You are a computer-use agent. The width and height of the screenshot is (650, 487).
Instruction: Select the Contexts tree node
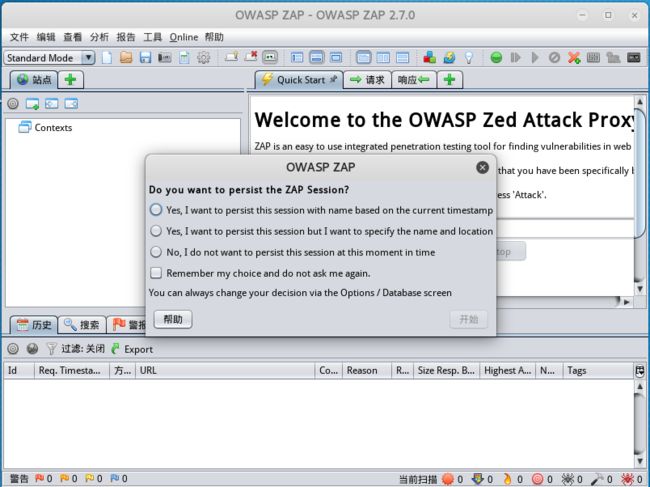[x=46, y=127]
